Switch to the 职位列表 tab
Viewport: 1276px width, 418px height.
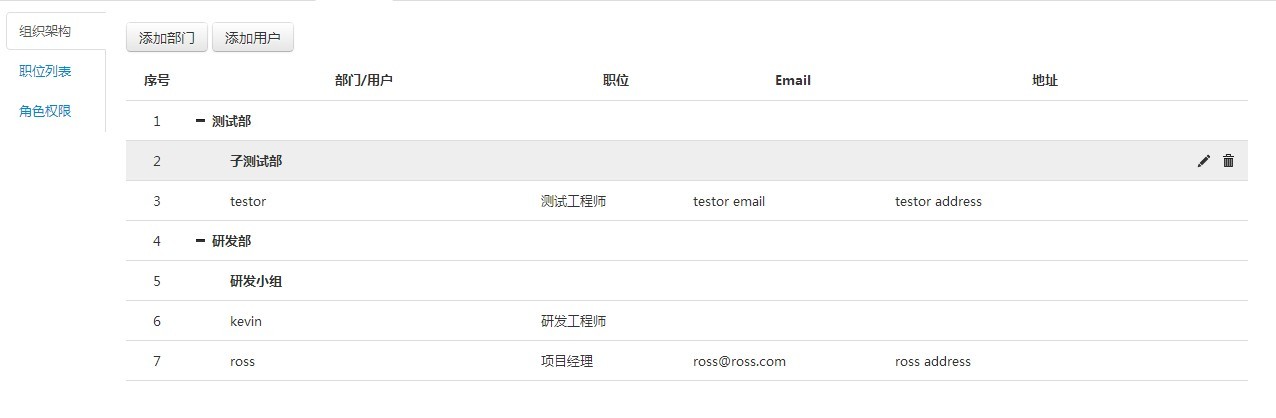[45, 71]
